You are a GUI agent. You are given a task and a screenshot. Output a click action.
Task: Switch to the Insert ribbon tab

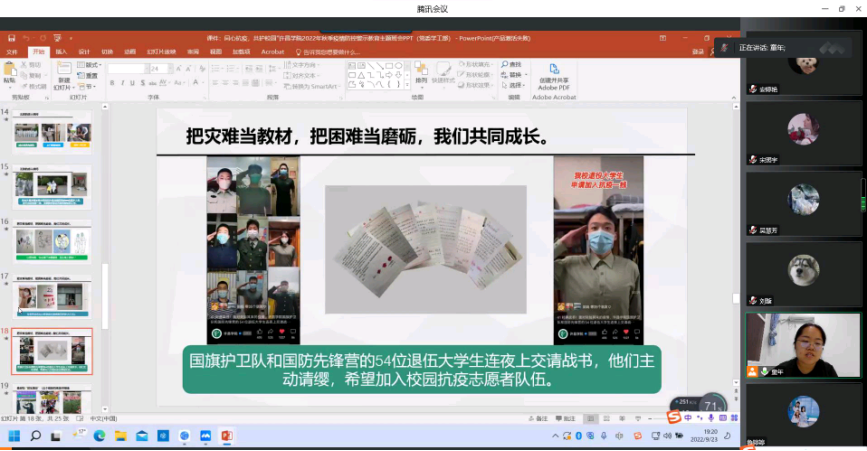click(61, 51)
